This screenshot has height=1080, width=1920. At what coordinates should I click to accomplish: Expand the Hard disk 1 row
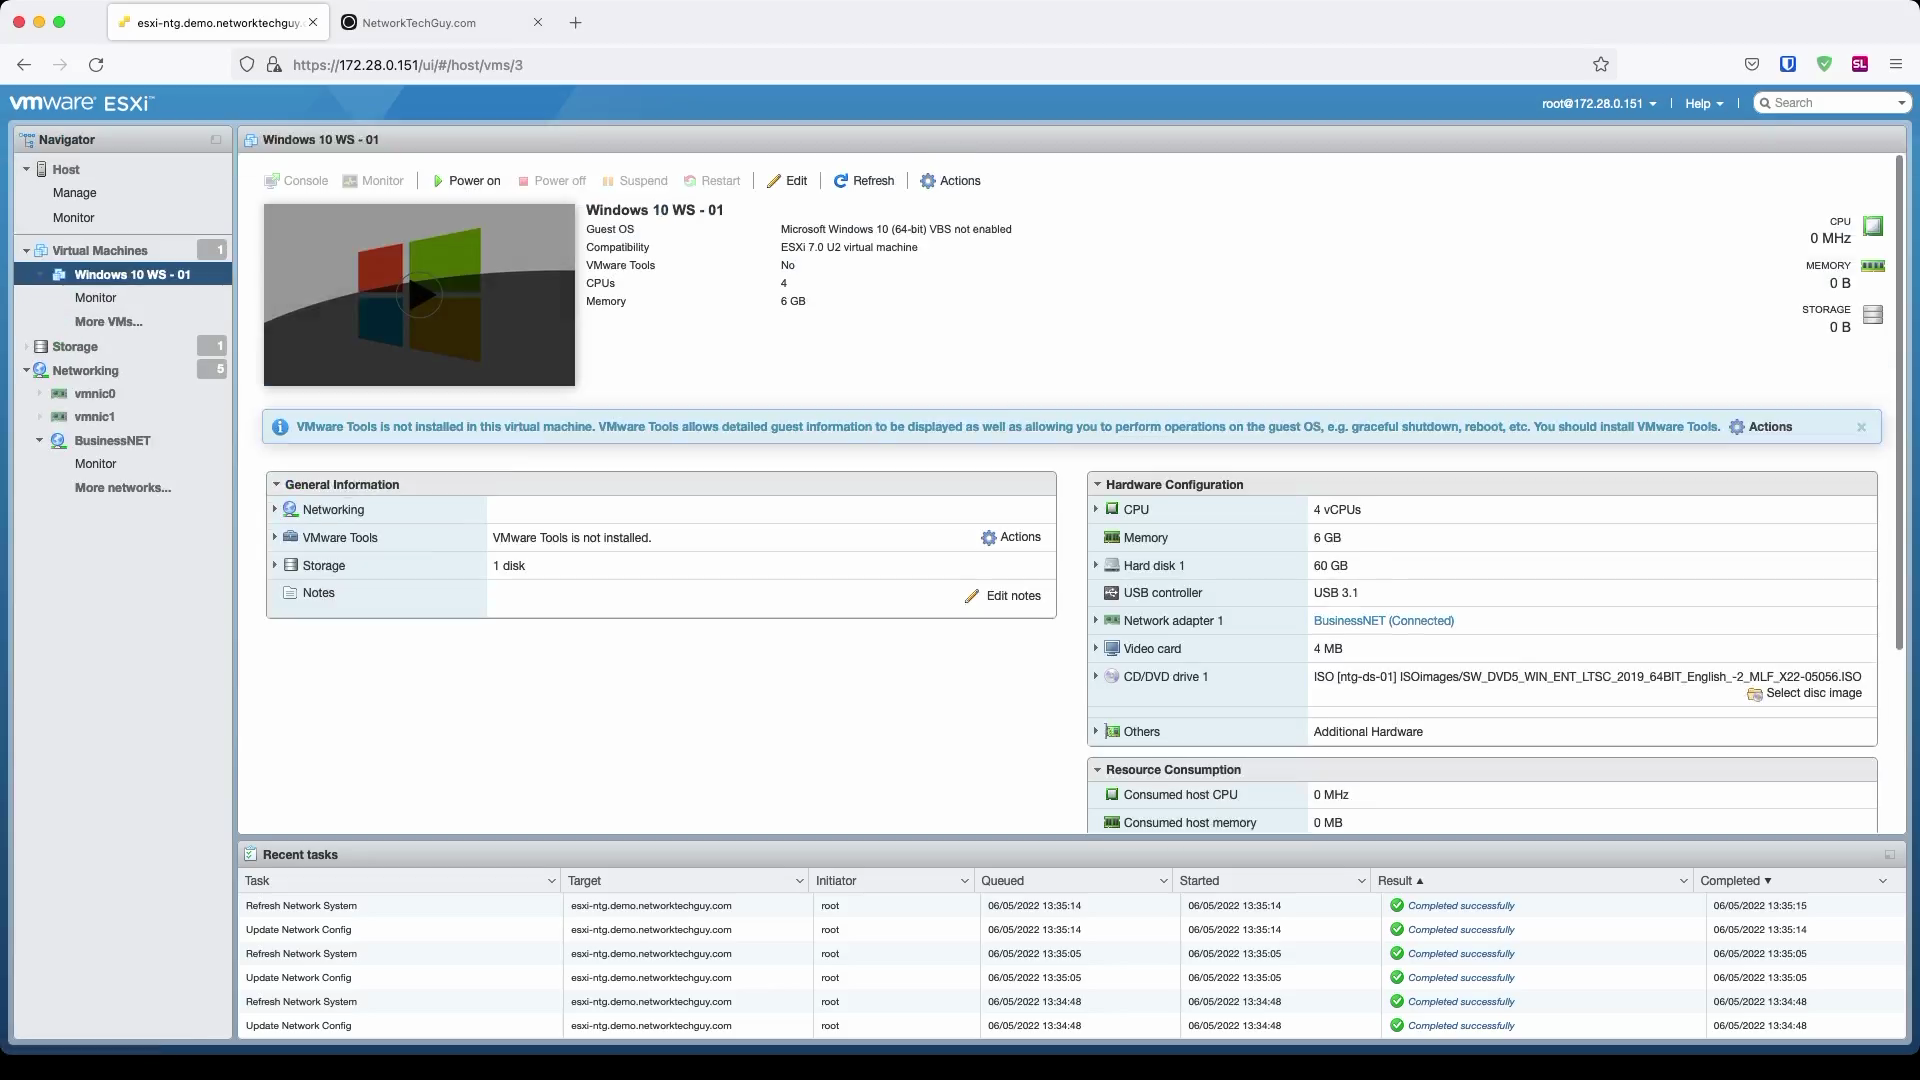tap(1096, 565)
